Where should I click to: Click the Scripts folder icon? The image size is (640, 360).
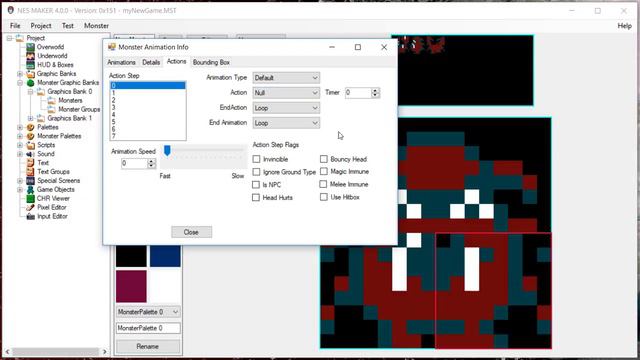click(x=31, y=145)
